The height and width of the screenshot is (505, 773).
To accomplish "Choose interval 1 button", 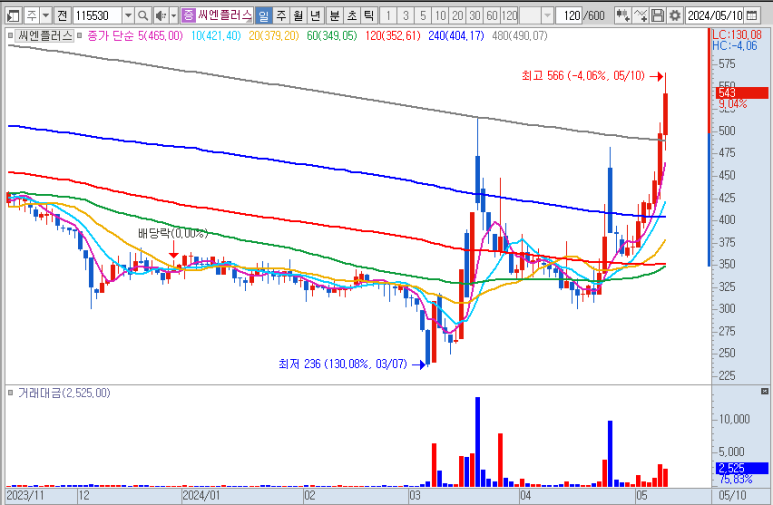I will click(388, 16).
